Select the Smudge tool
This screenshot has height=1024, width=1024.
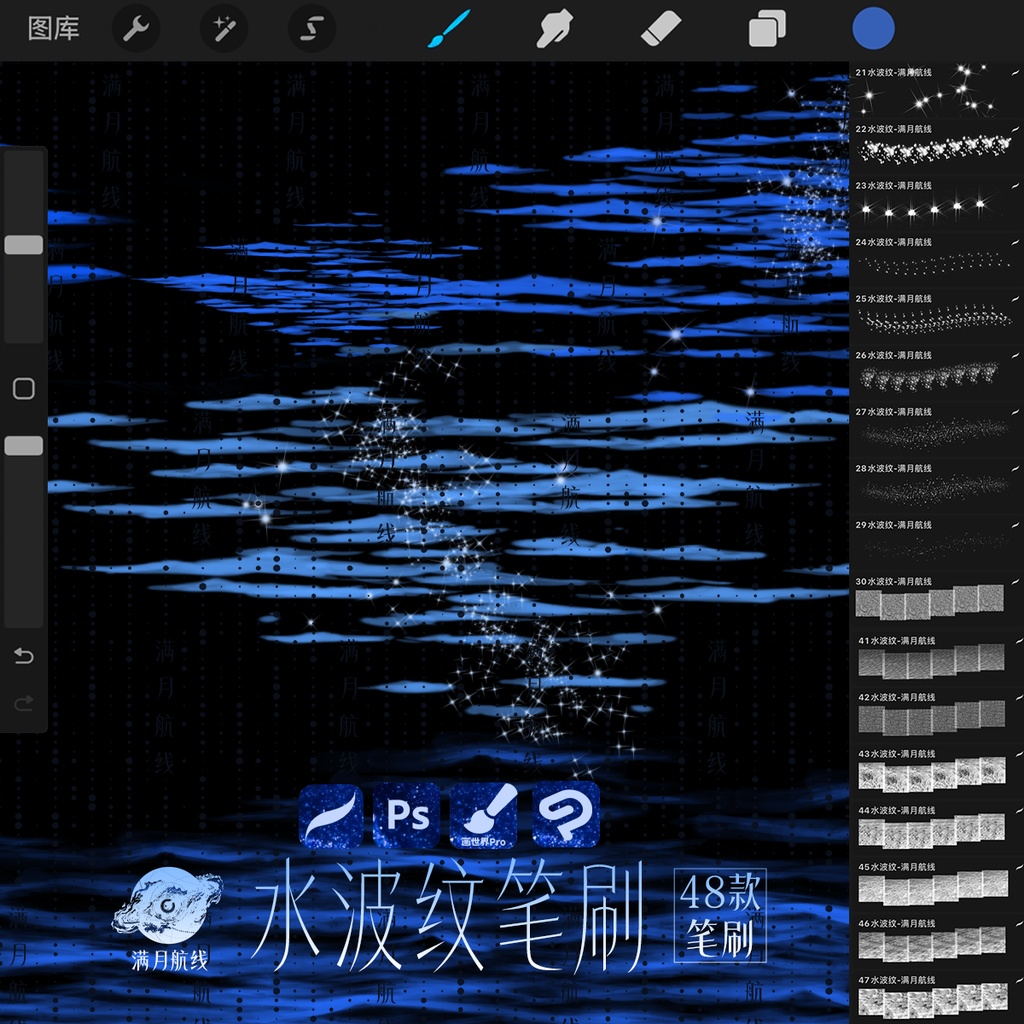(554, 28)
